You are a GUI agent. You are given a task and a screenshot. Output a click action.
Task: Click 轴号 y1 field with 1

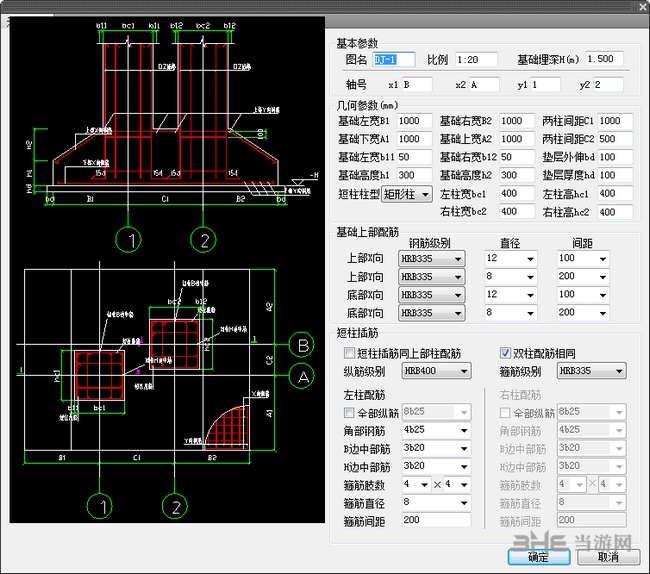point(546,85)
